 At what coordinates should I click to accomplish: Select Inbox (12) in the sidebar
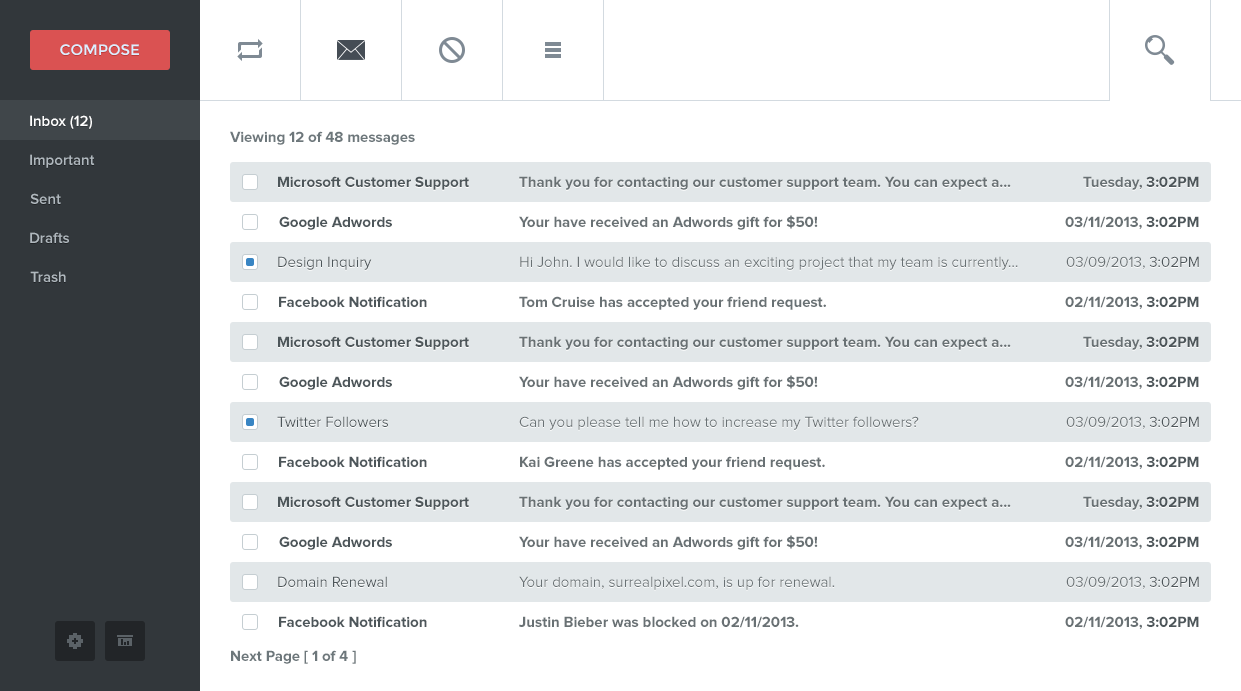(x=61, y=121)
